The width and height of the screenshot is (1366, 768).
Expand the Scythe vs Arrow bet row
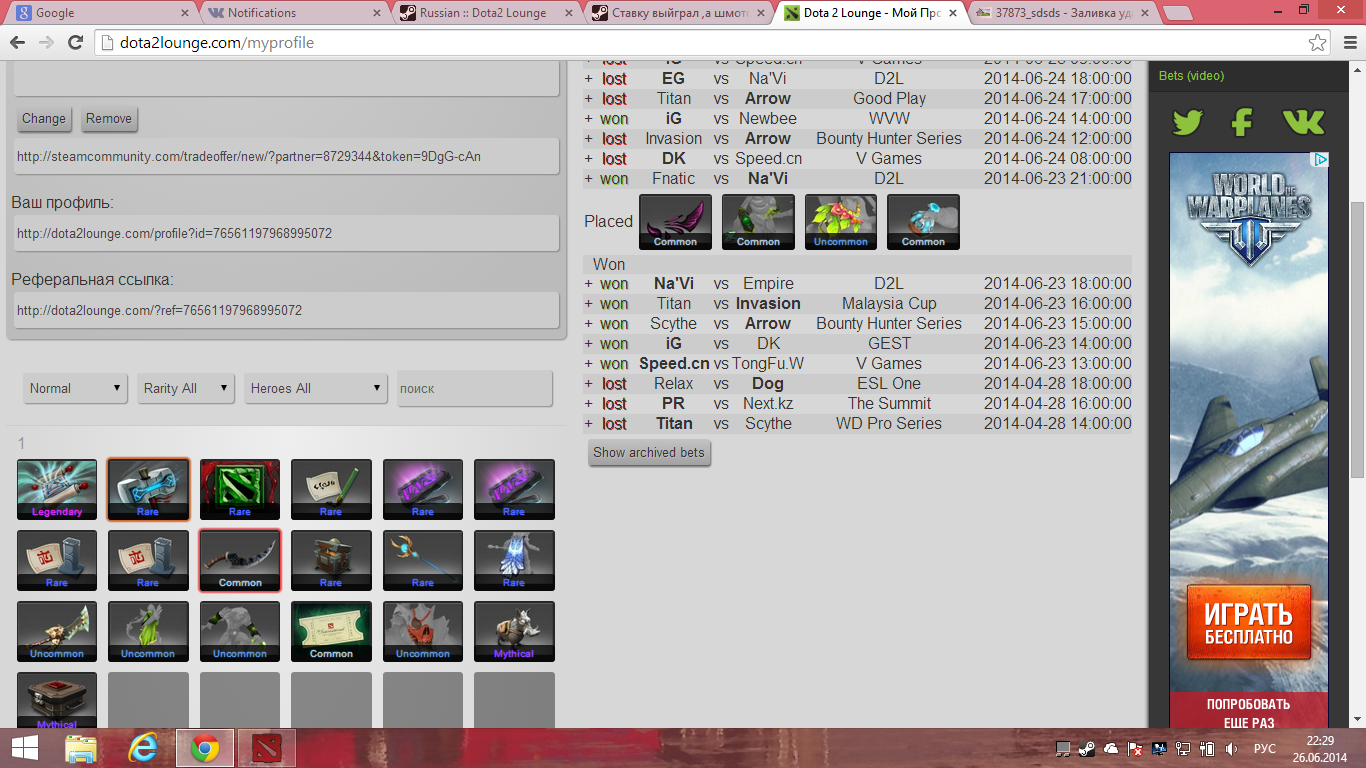(x=589, y=324)
